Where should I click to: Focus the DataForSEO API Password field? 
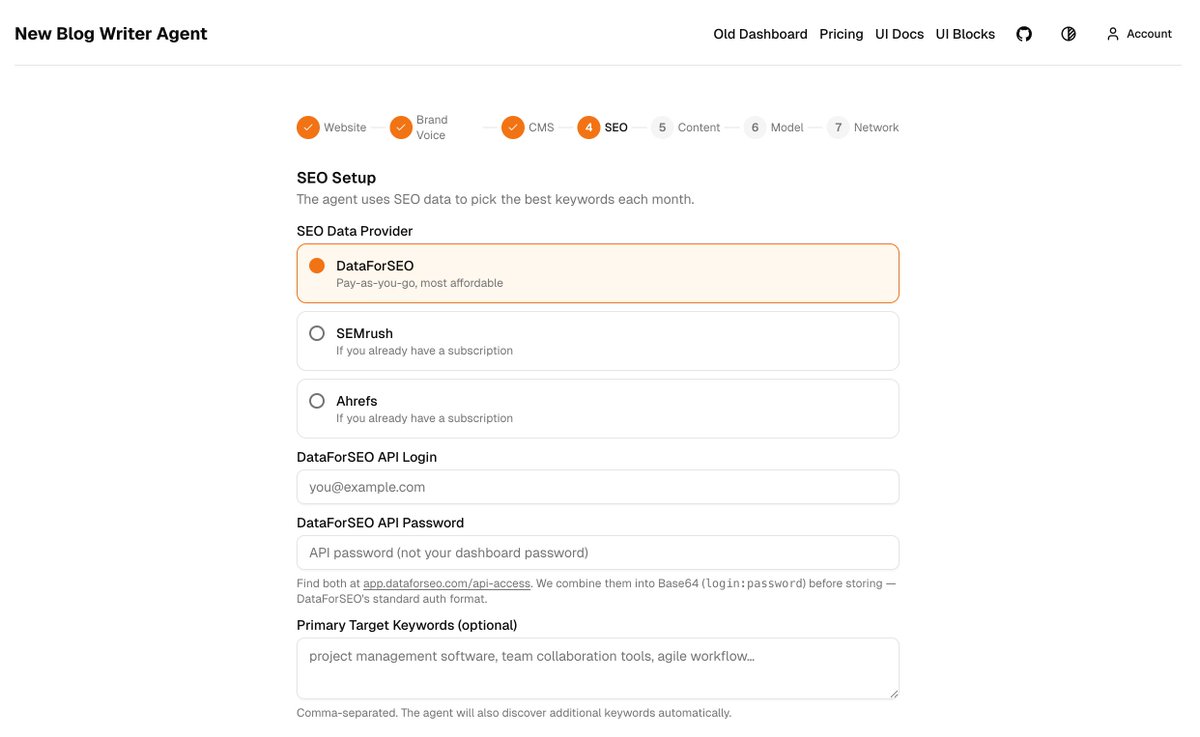pyautogui.click(x=598, y=553)
